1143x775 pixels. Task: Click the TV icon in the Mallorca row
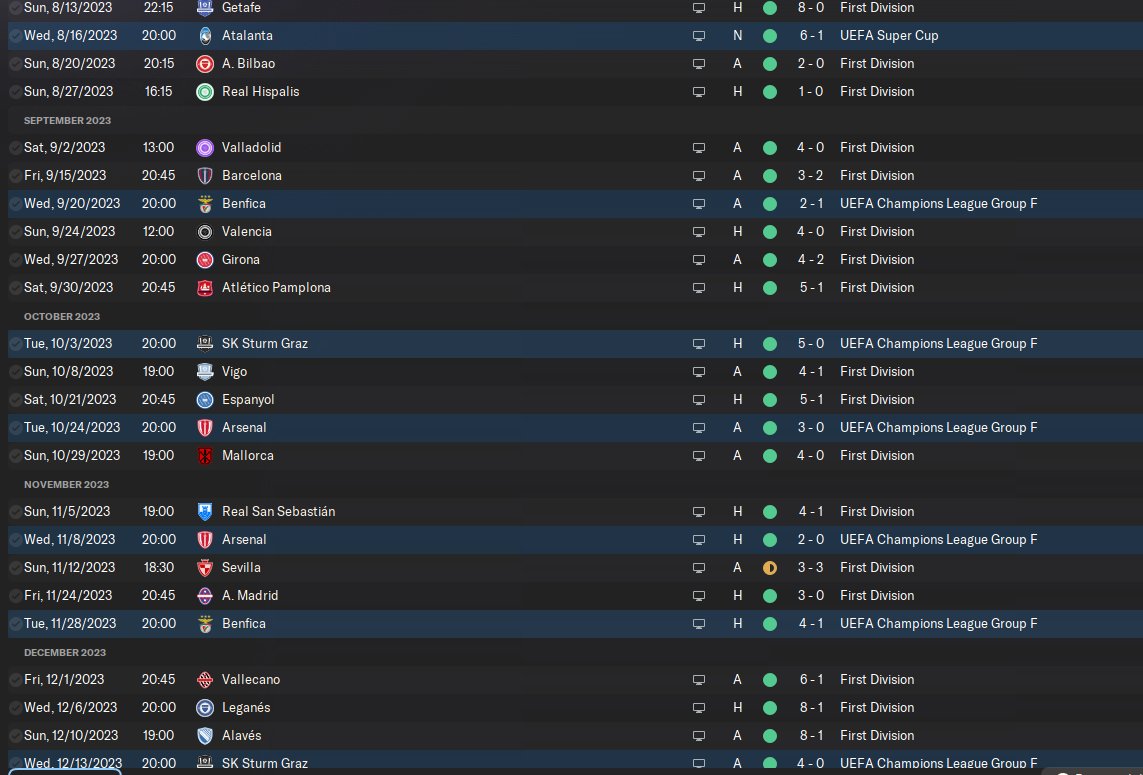(699, 455)
